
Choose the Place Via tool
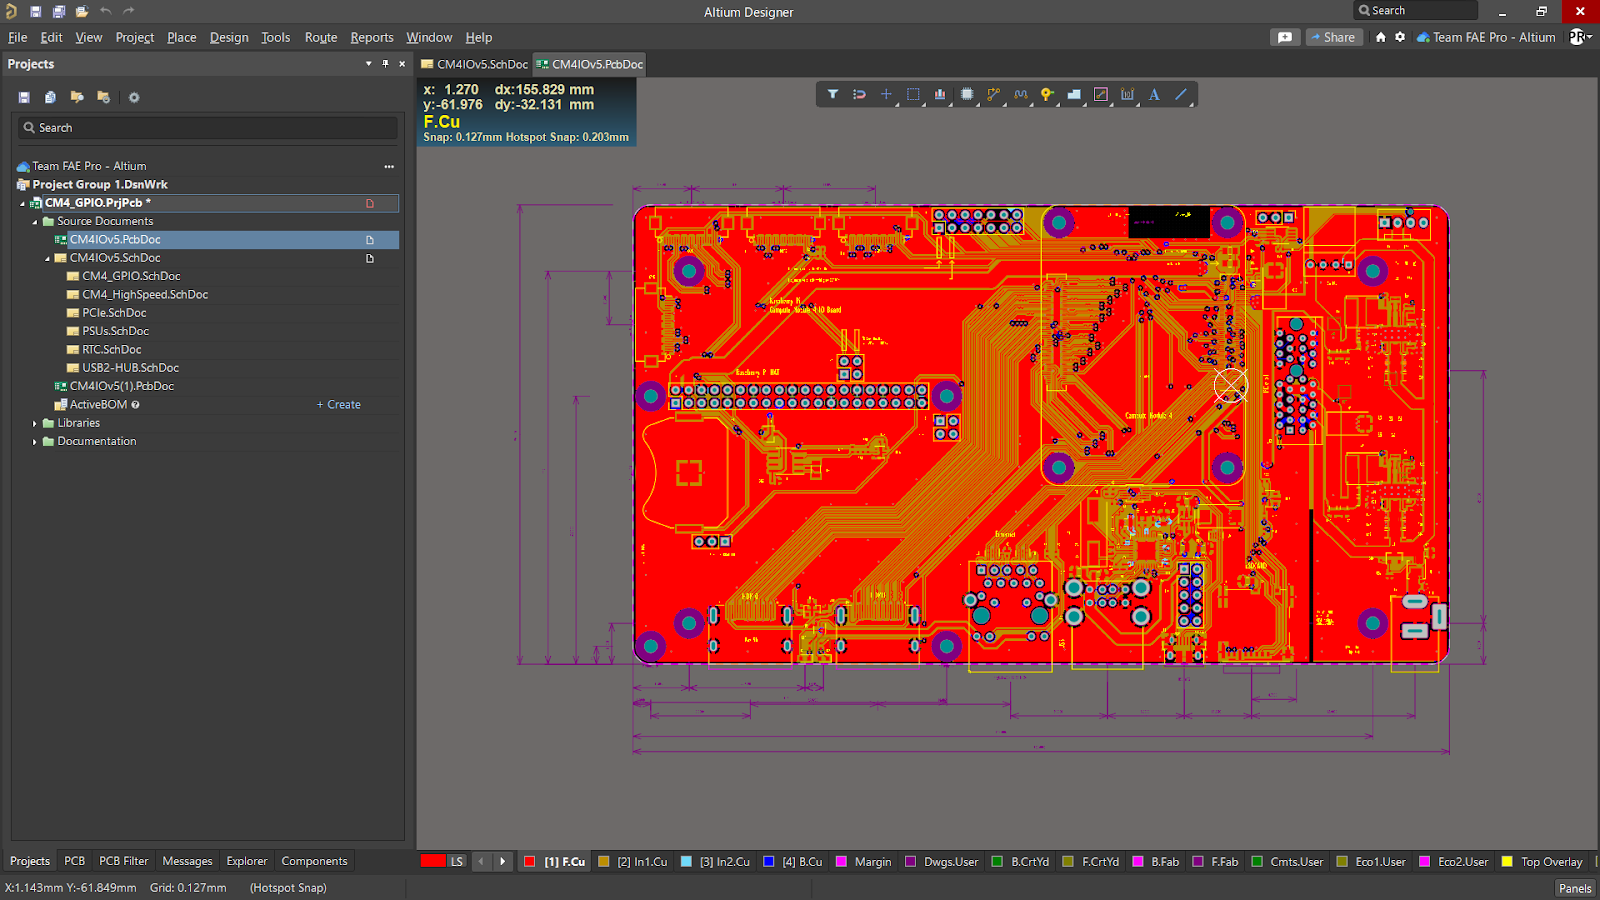(1047, 94)
